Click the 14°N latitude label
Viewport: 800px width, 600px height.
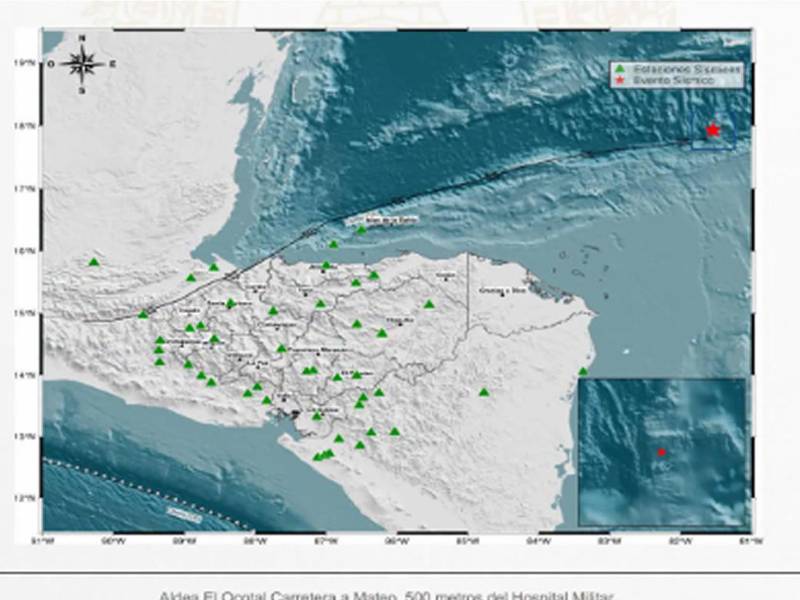(x=25, y=375)
